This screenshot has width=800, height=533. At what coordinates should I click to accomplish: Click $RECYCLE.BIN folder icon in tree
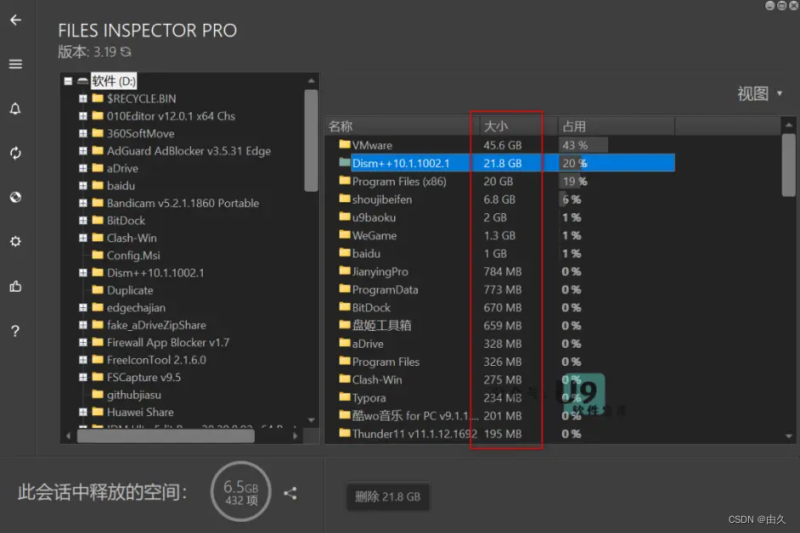click(98, 98)
